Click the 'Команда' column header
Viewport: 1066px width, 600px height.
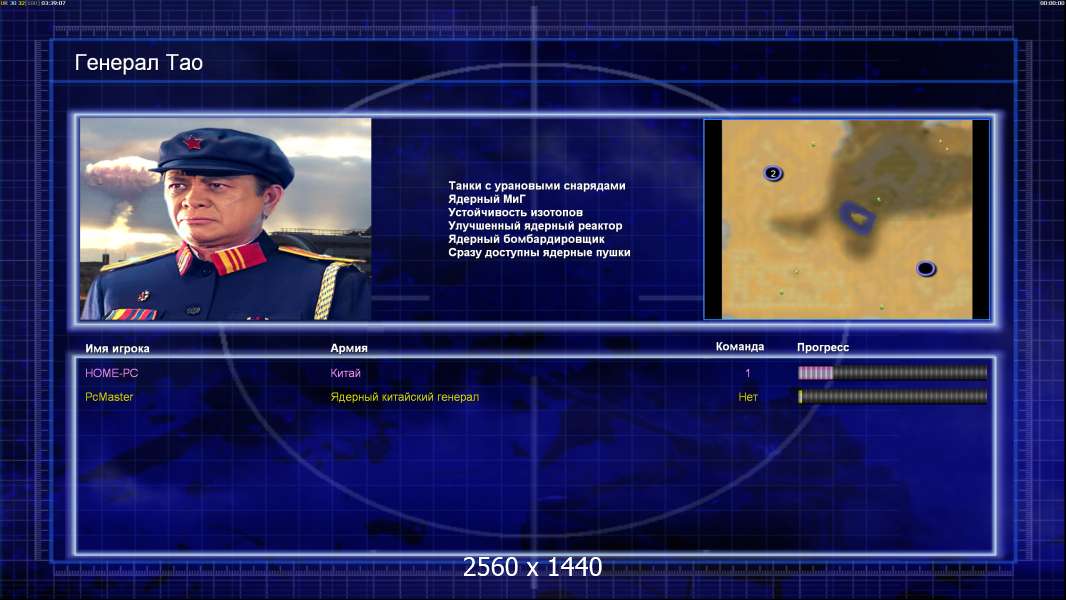[740, 347]
